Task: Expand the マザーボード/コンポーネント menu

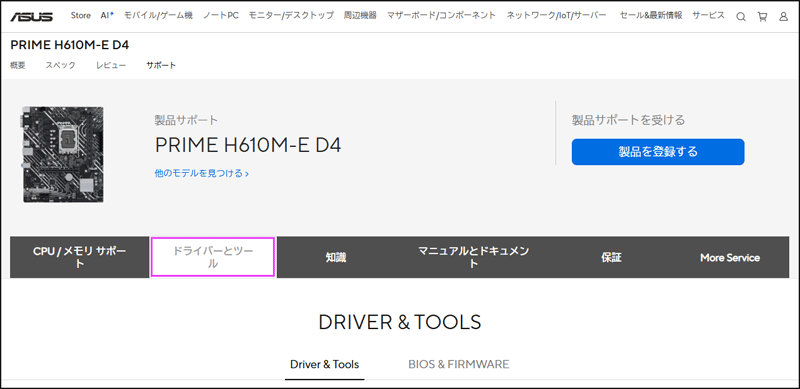Action: [x=441, y=15]
